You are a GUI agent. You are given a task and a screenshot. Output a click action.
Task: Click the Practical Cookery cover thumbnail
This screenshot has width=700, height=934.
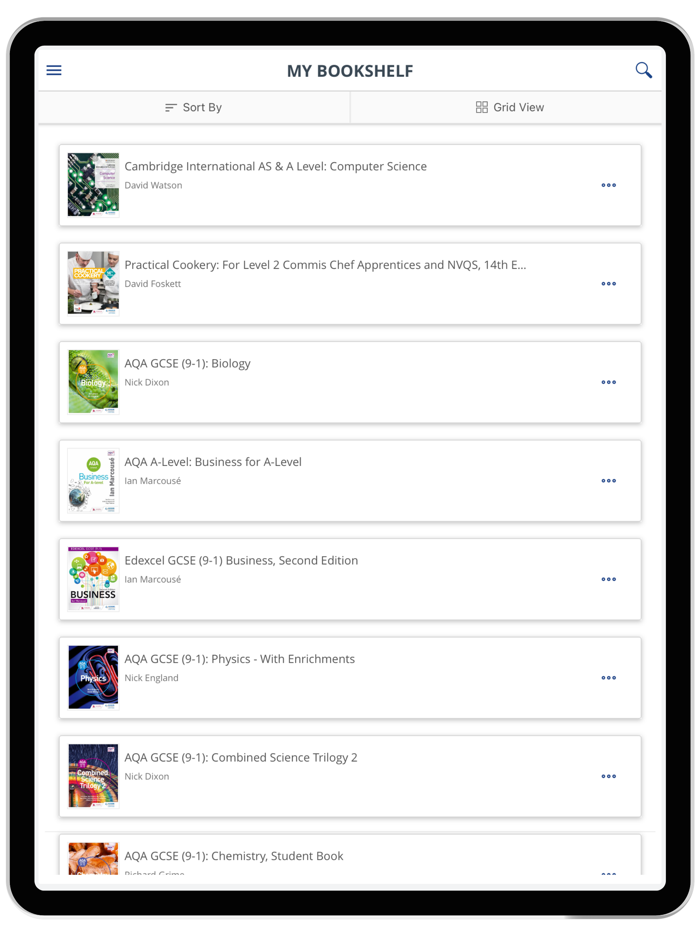pyautogui.click(x=92, y=284)
